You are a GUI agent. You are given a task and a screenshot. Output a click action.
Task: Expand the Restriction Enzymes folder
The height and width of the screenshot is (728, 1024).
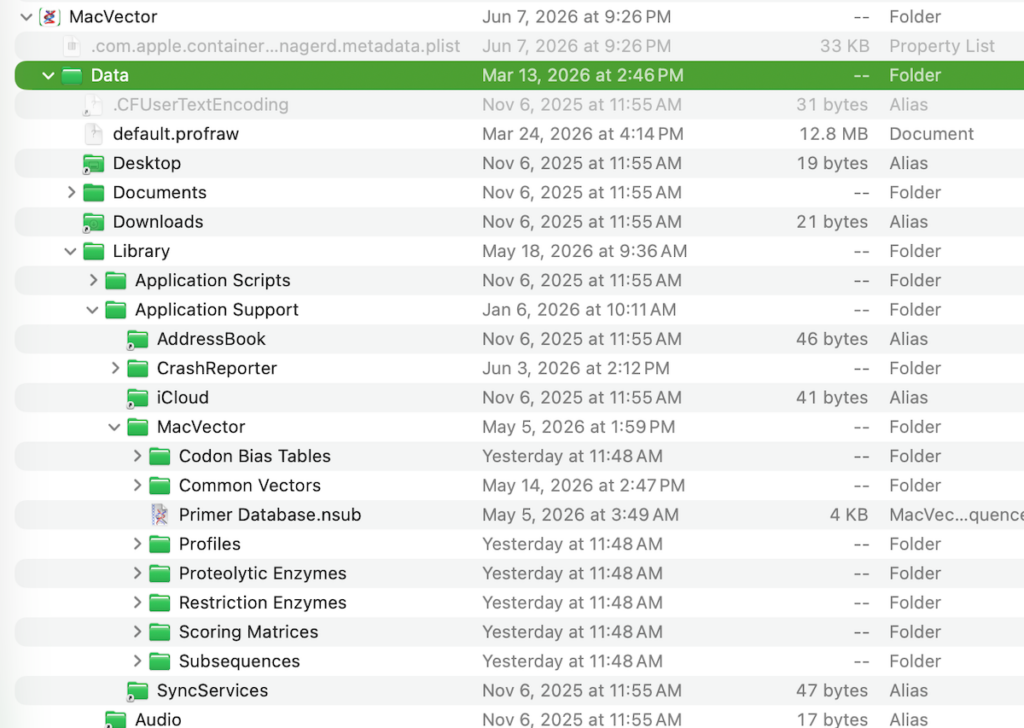coord(137,603)
